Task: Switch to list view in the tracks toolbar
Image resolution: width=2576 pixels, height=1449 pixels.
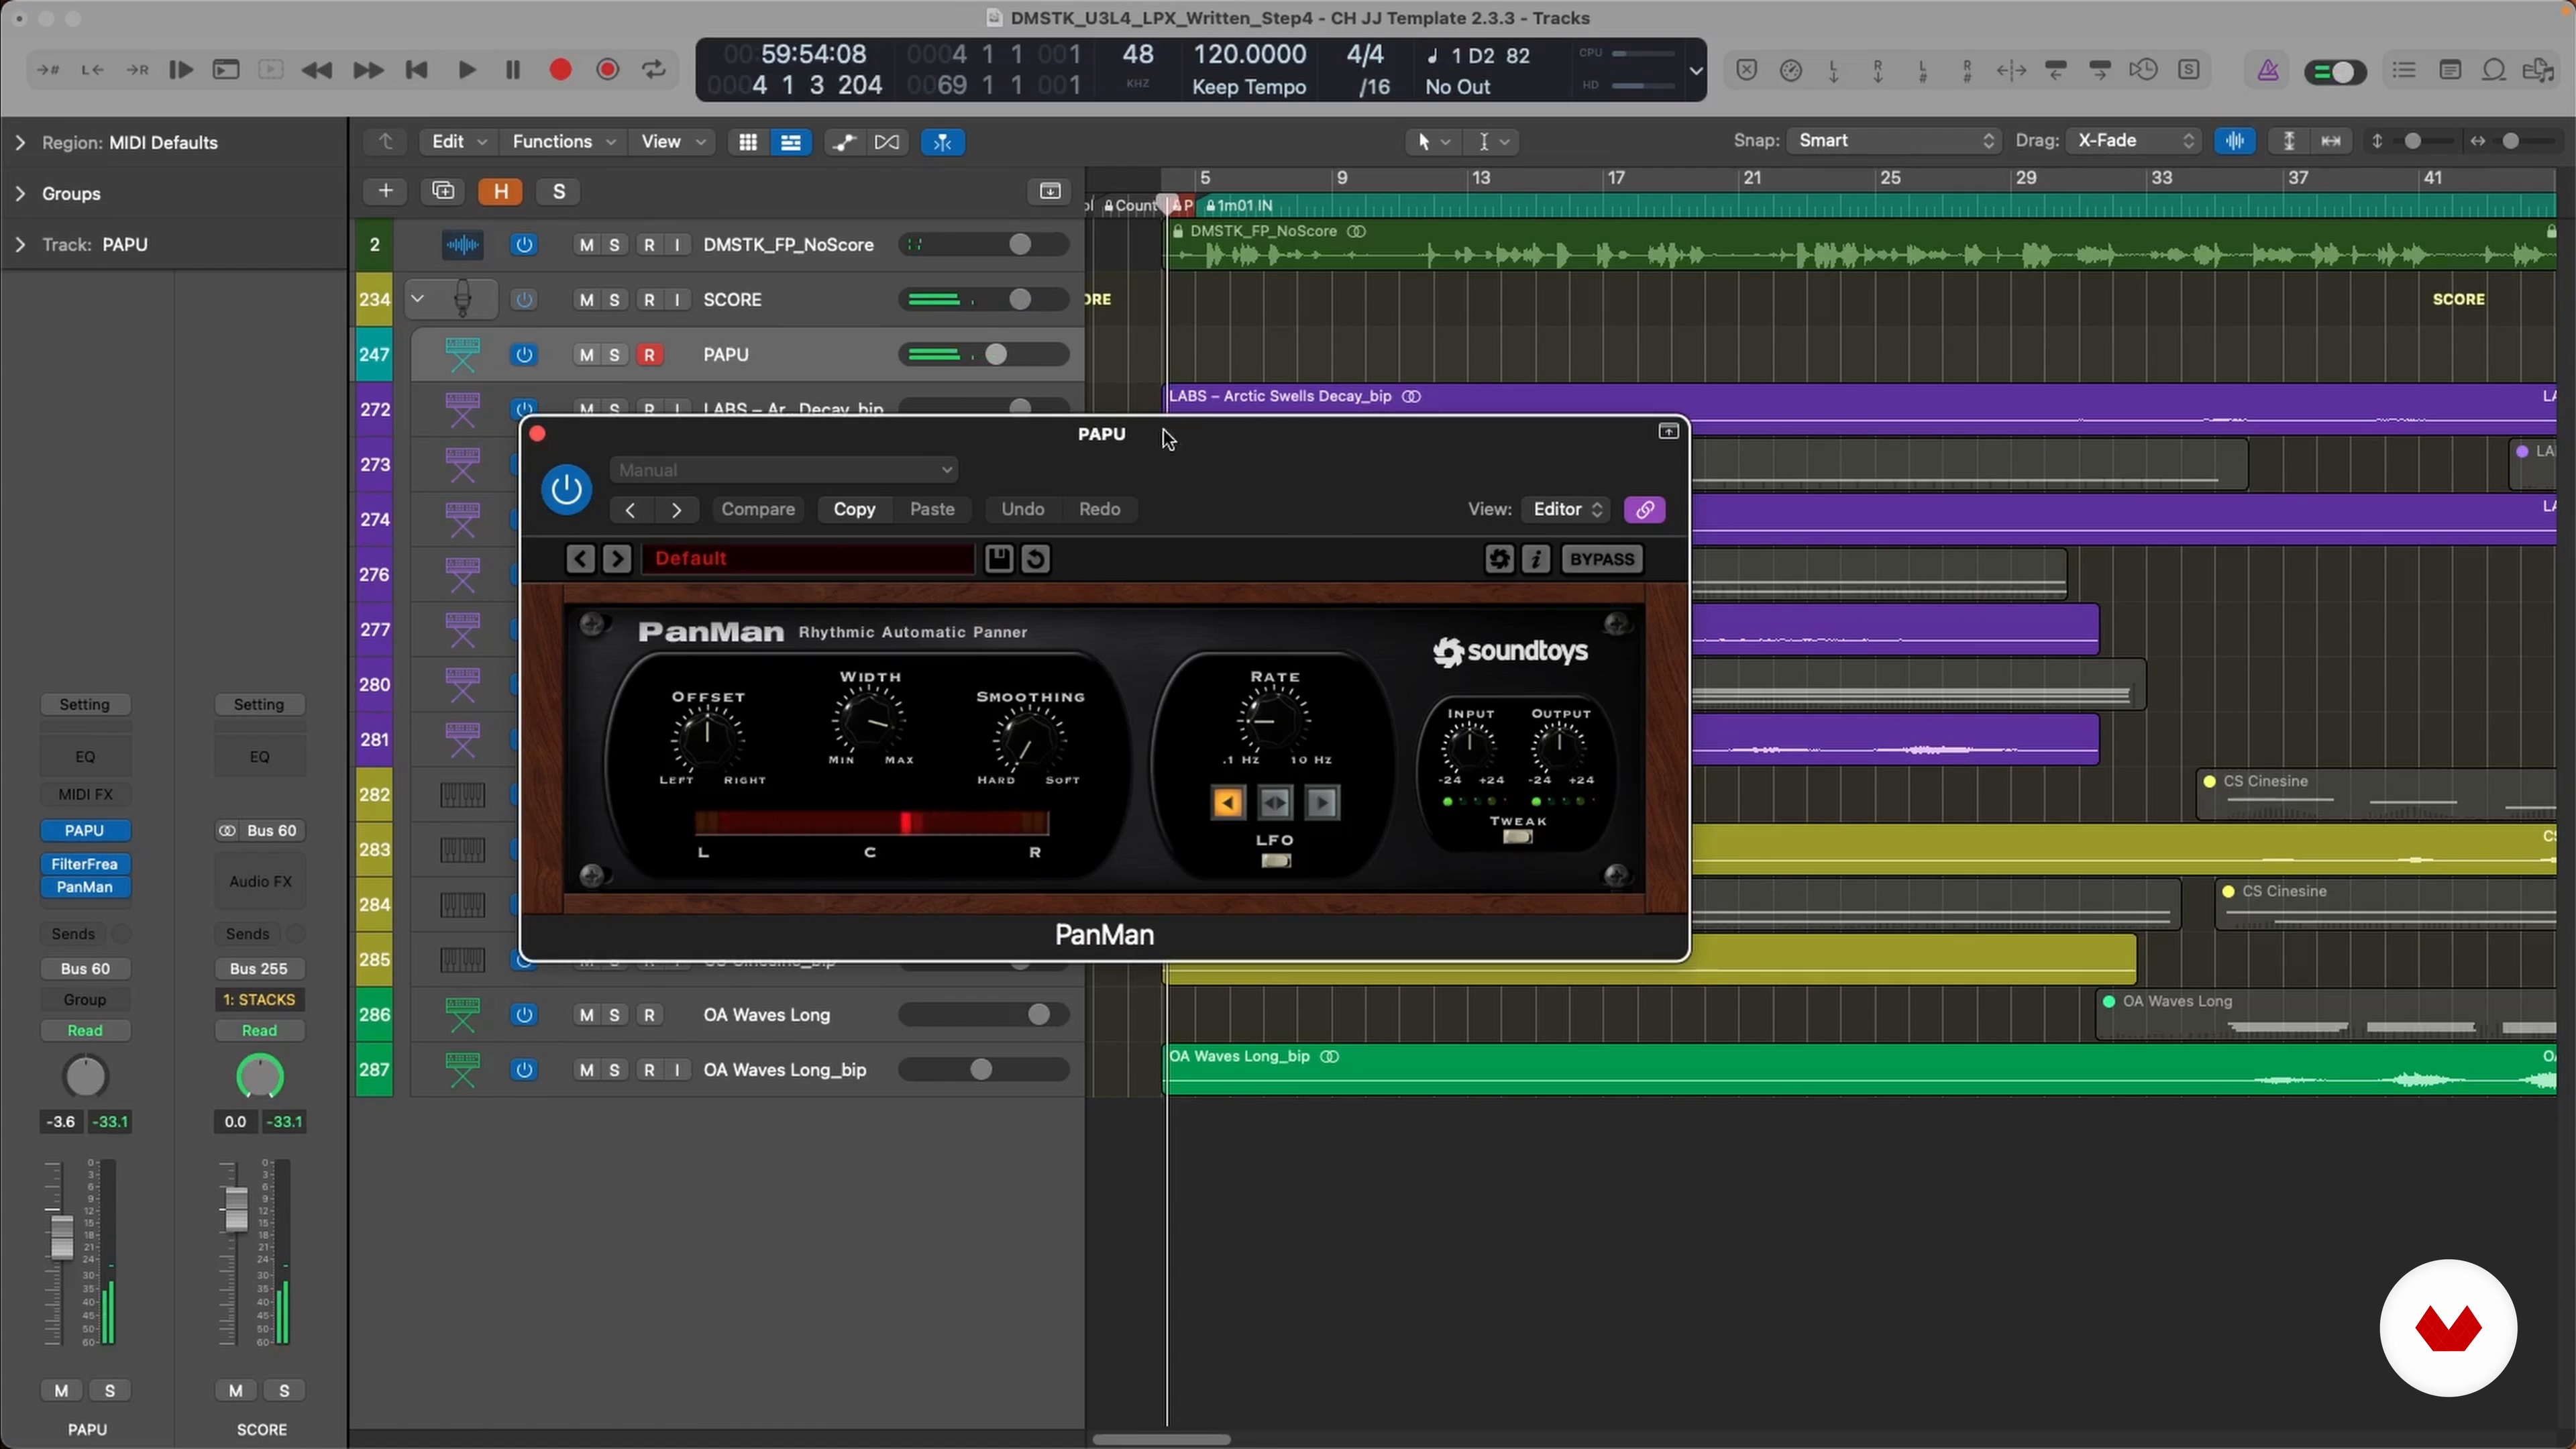Action: point(791,142)
